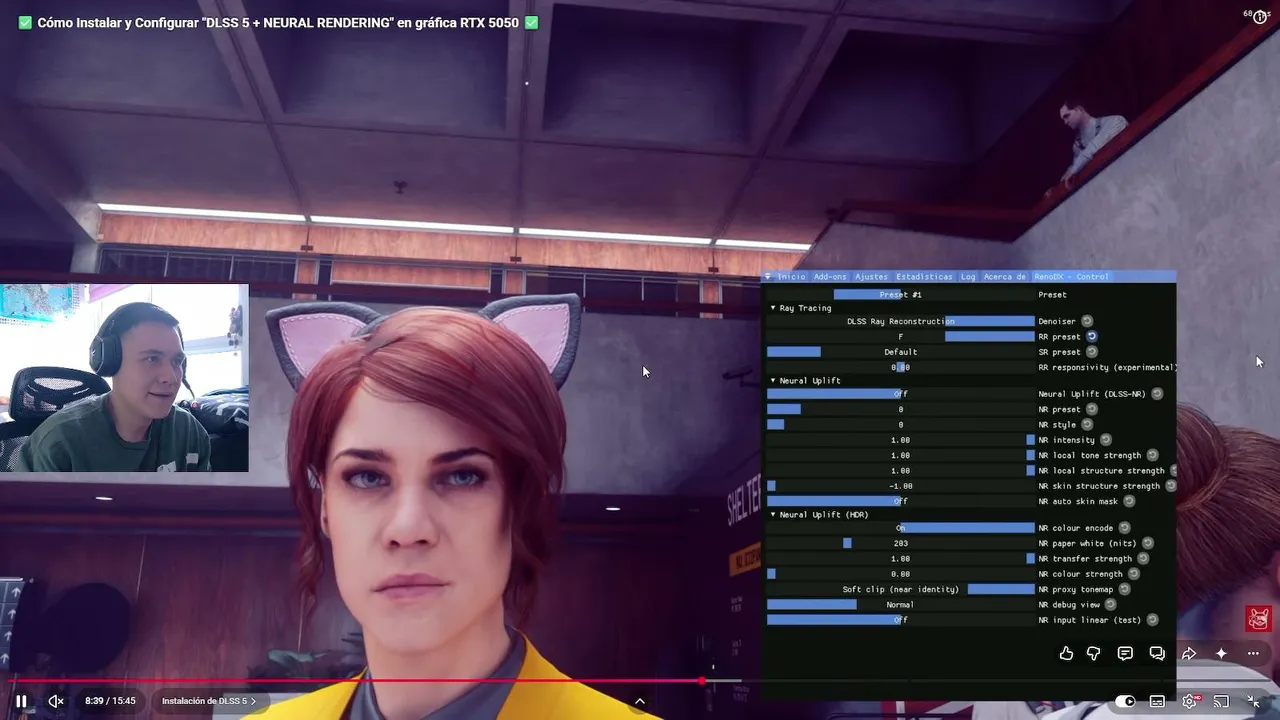Click the RR responsivity slider

point(901,367)
